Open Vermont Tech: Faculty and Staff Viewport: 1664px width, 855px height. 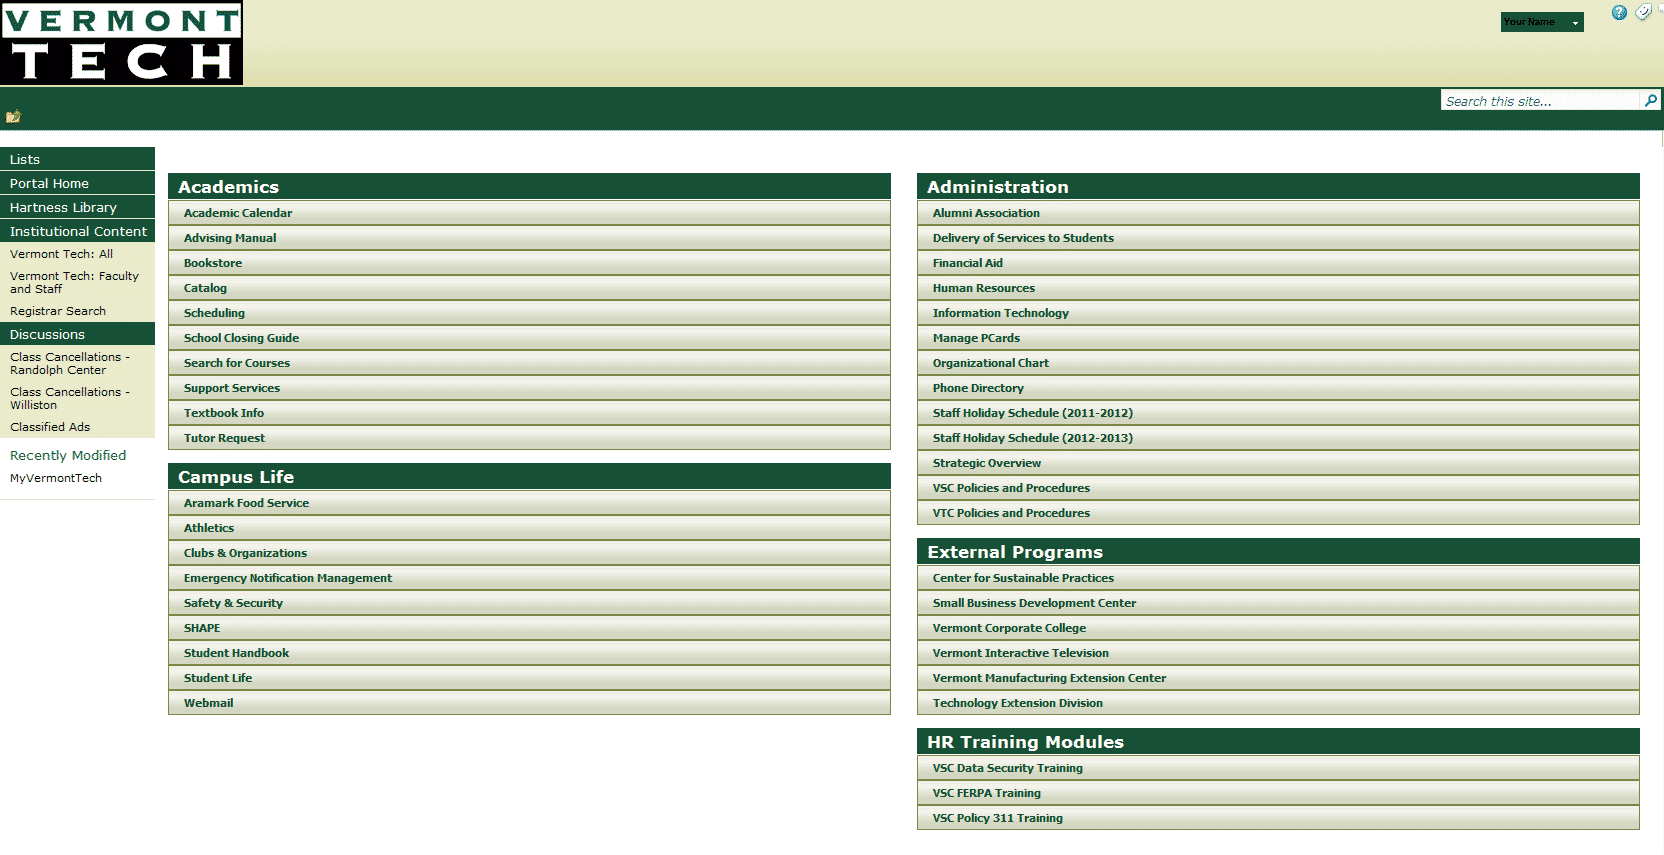pyautogui.click(x=74, y=282)
